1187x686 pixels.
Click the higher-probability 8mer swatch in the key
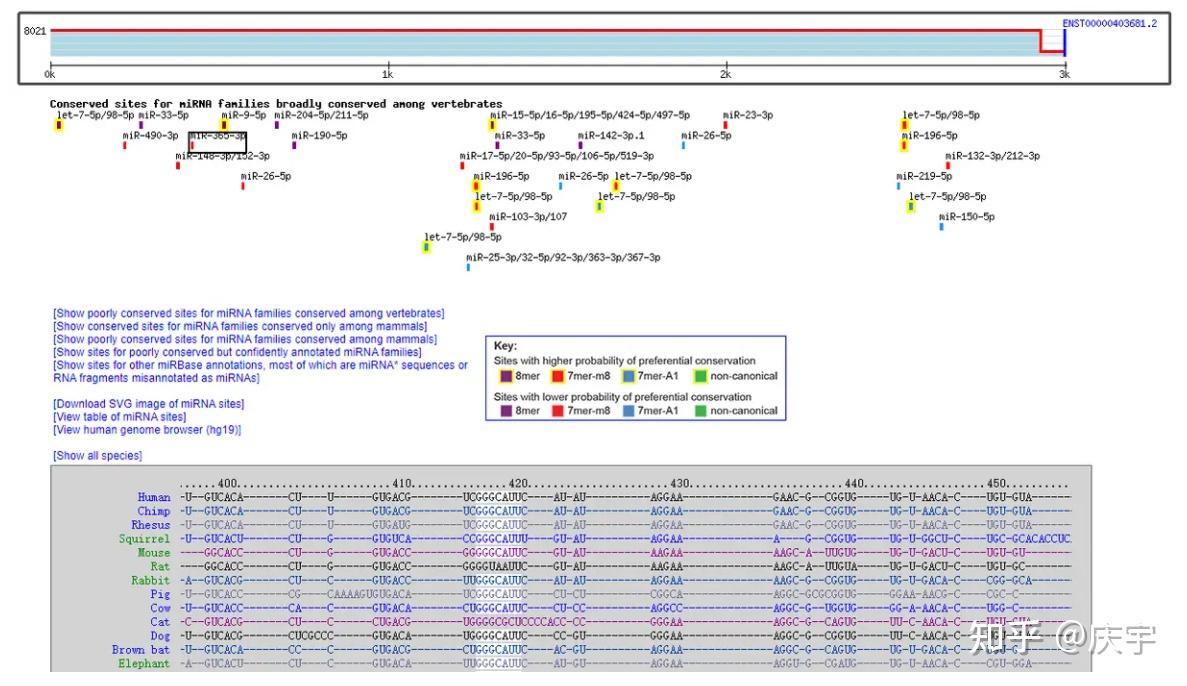click(x=506, y=376)
